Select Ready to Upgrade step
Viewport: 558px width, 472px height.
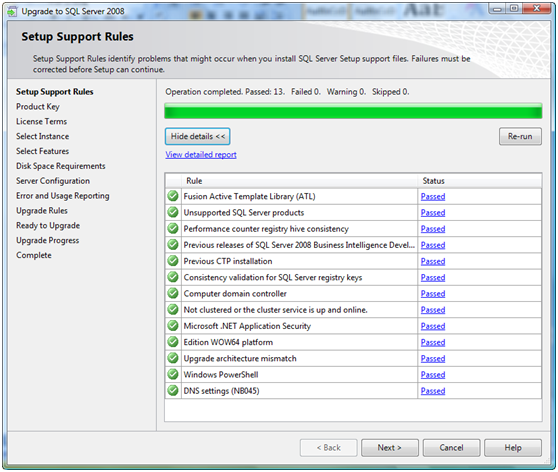(x=48, y=225)
